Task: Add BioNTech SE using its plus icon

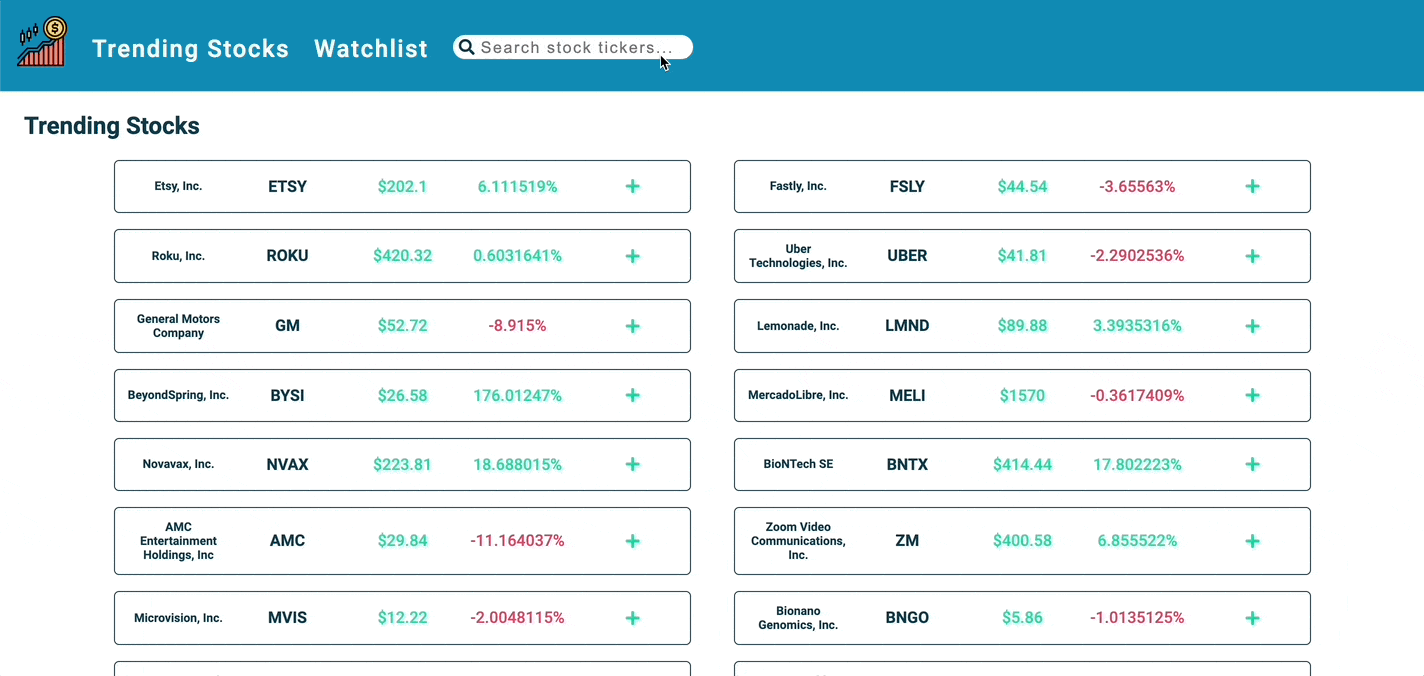Action: point(1252,464)
